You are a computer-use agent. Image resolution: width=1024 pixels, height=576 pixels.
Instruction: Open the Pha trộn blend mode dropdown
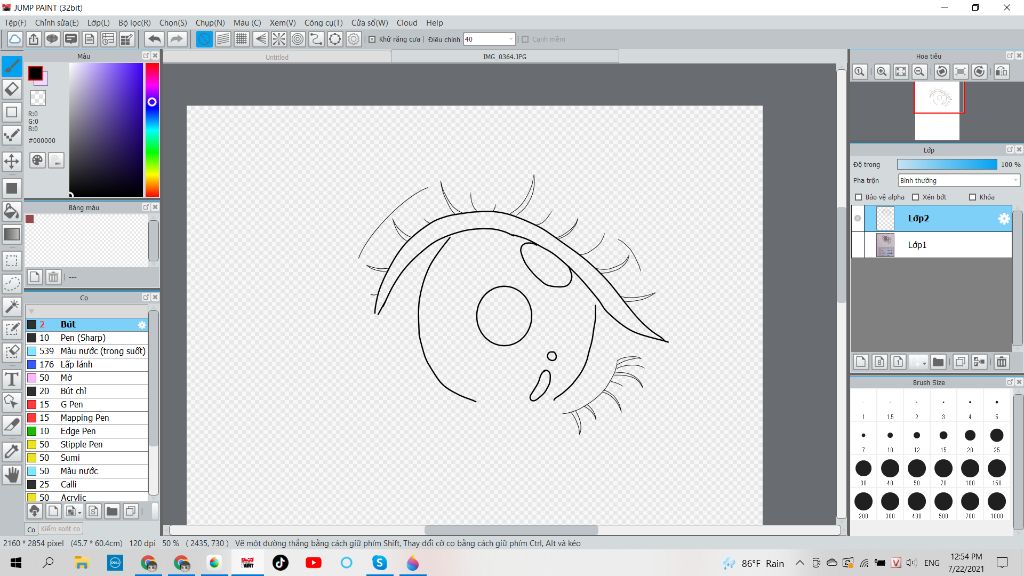coord(958,180)
